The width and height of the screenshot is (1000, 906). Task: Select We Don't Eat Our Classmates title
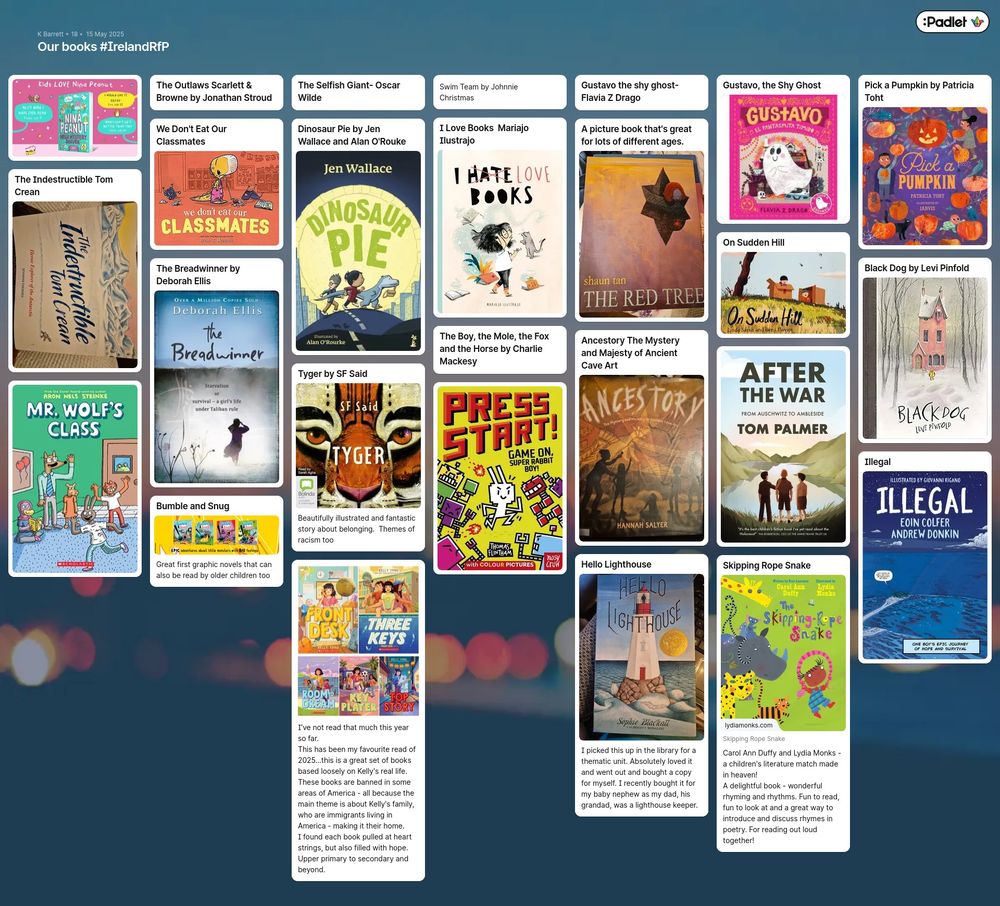coord(191,135)
